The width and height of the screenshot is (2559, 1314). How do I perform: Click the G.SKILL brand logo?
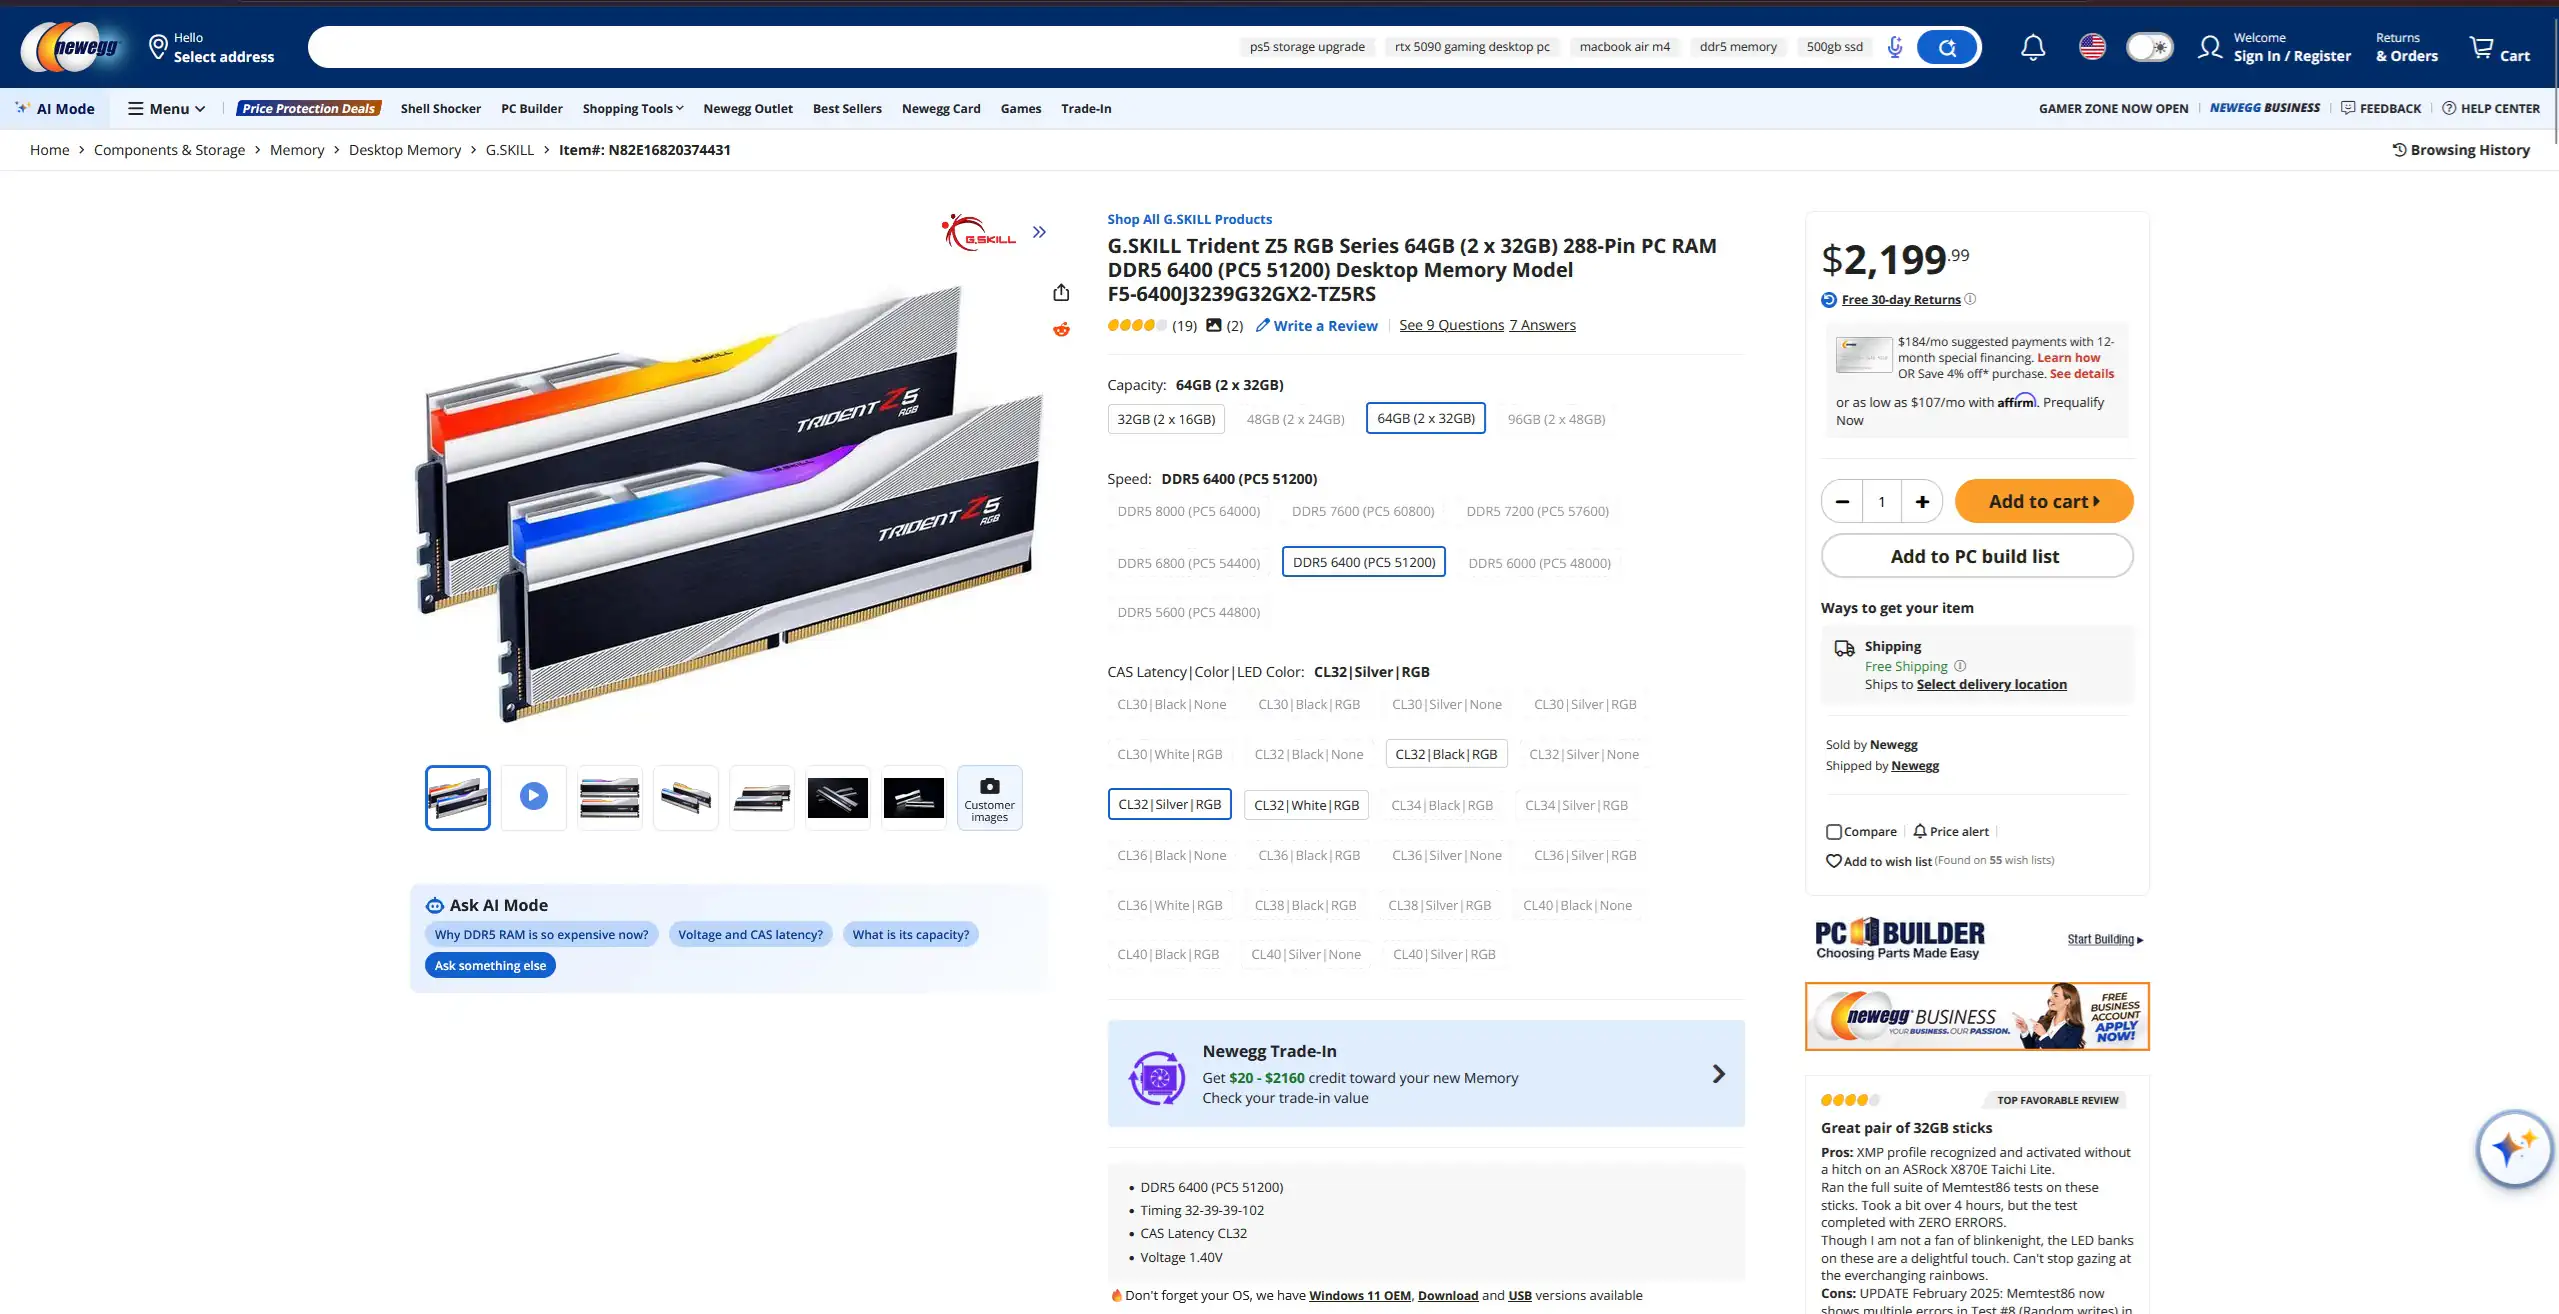pos(979,232)
